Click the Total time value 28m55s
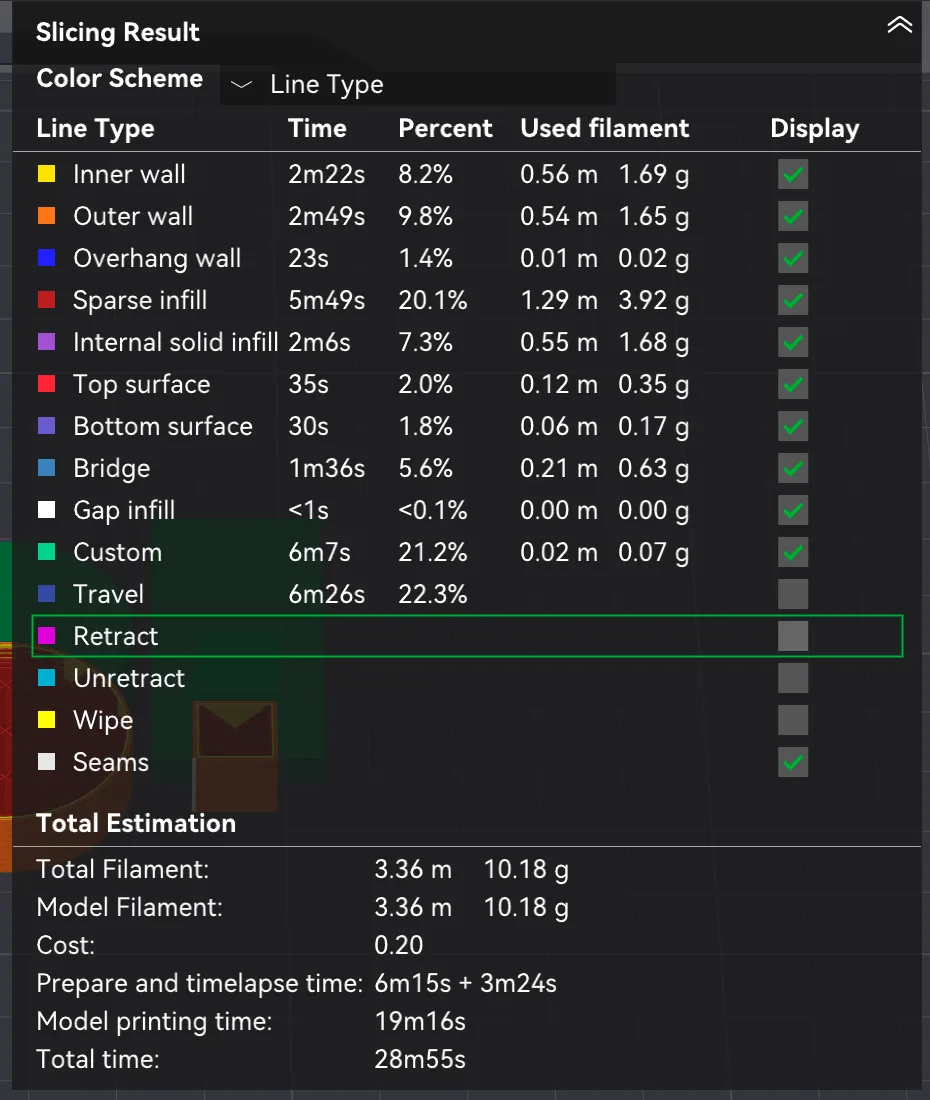The image size is (930, 1100). [x=420, y=1059]
